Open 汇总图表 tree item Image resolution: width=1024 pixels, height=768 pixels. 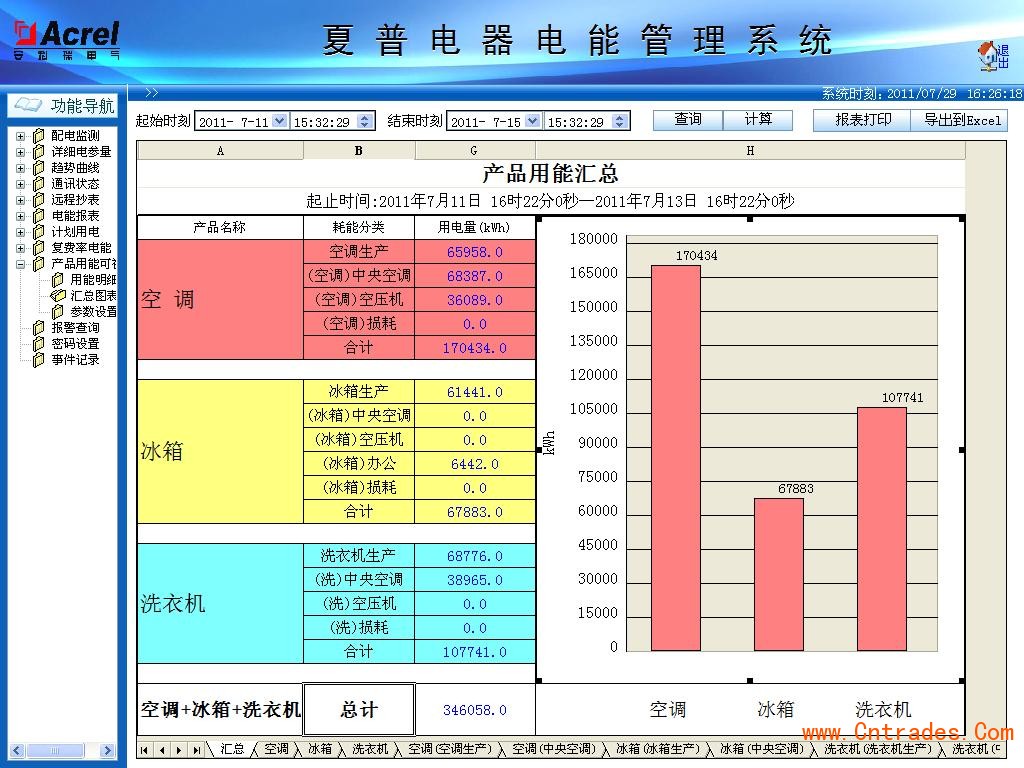[93, 296]
